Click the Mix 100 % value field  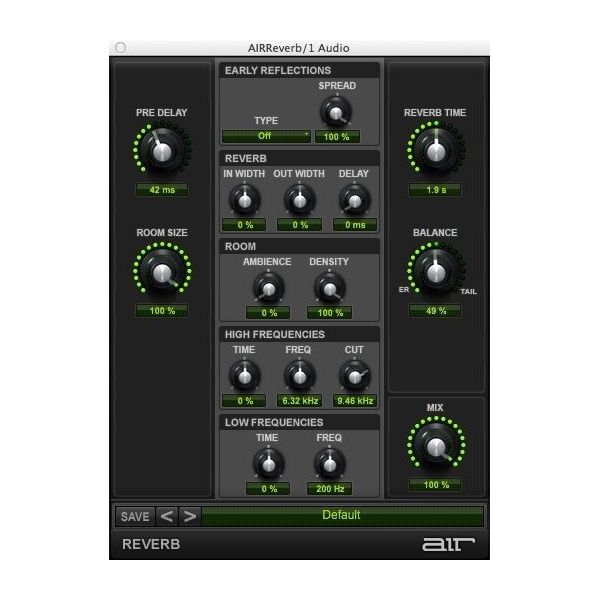pyautogui.click(x=435, y=485)
